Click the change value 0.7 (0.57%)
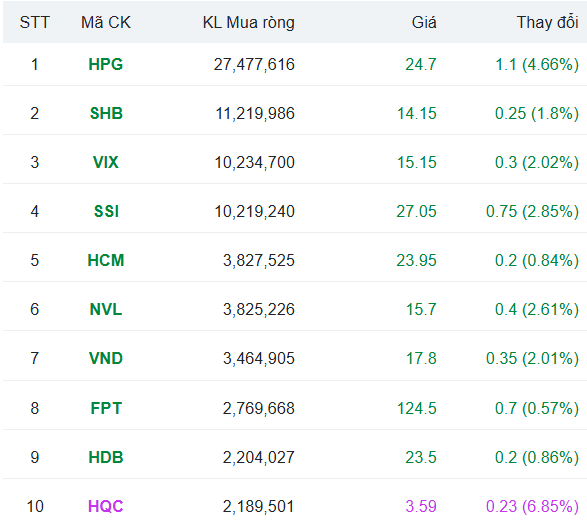 (537, 409)
